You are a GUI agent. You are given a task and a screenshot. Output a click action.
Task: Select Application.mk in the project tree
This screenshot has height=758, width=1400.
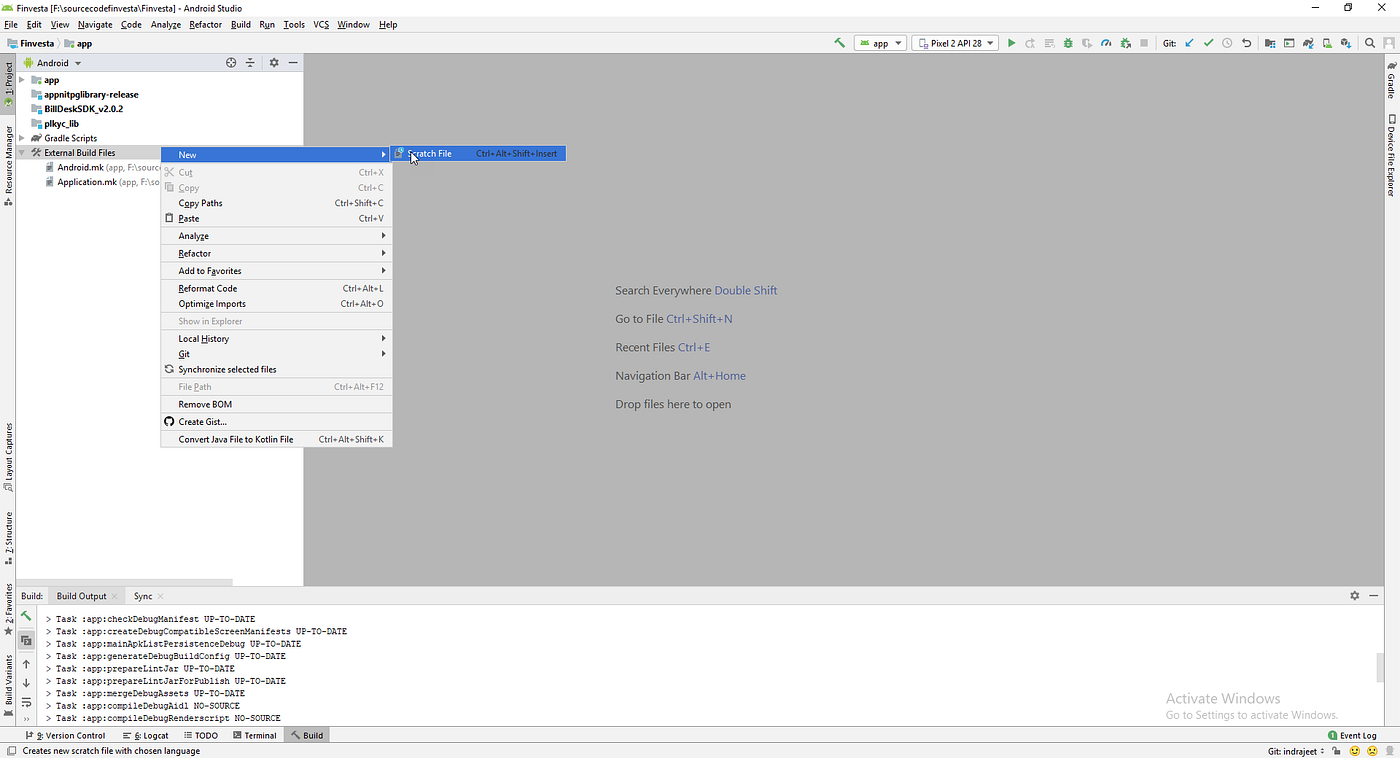(88, 181)
